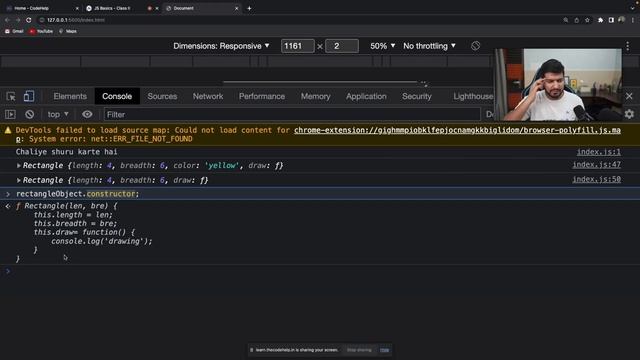Switch to the Lighthouse tab
Viewport: 640px width, 360px height.
(x=473, y=96)
